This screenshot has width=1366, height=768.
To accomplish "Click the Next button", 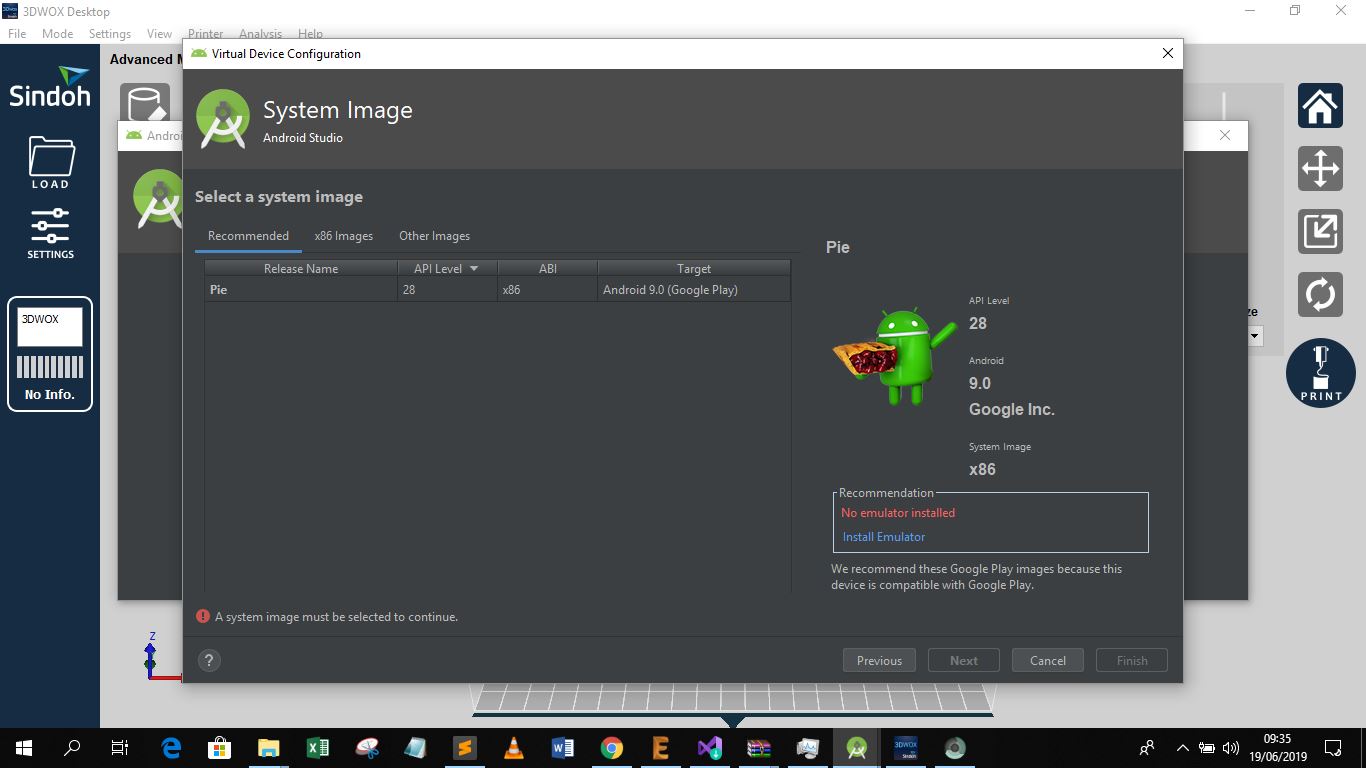I will (964, 660).
